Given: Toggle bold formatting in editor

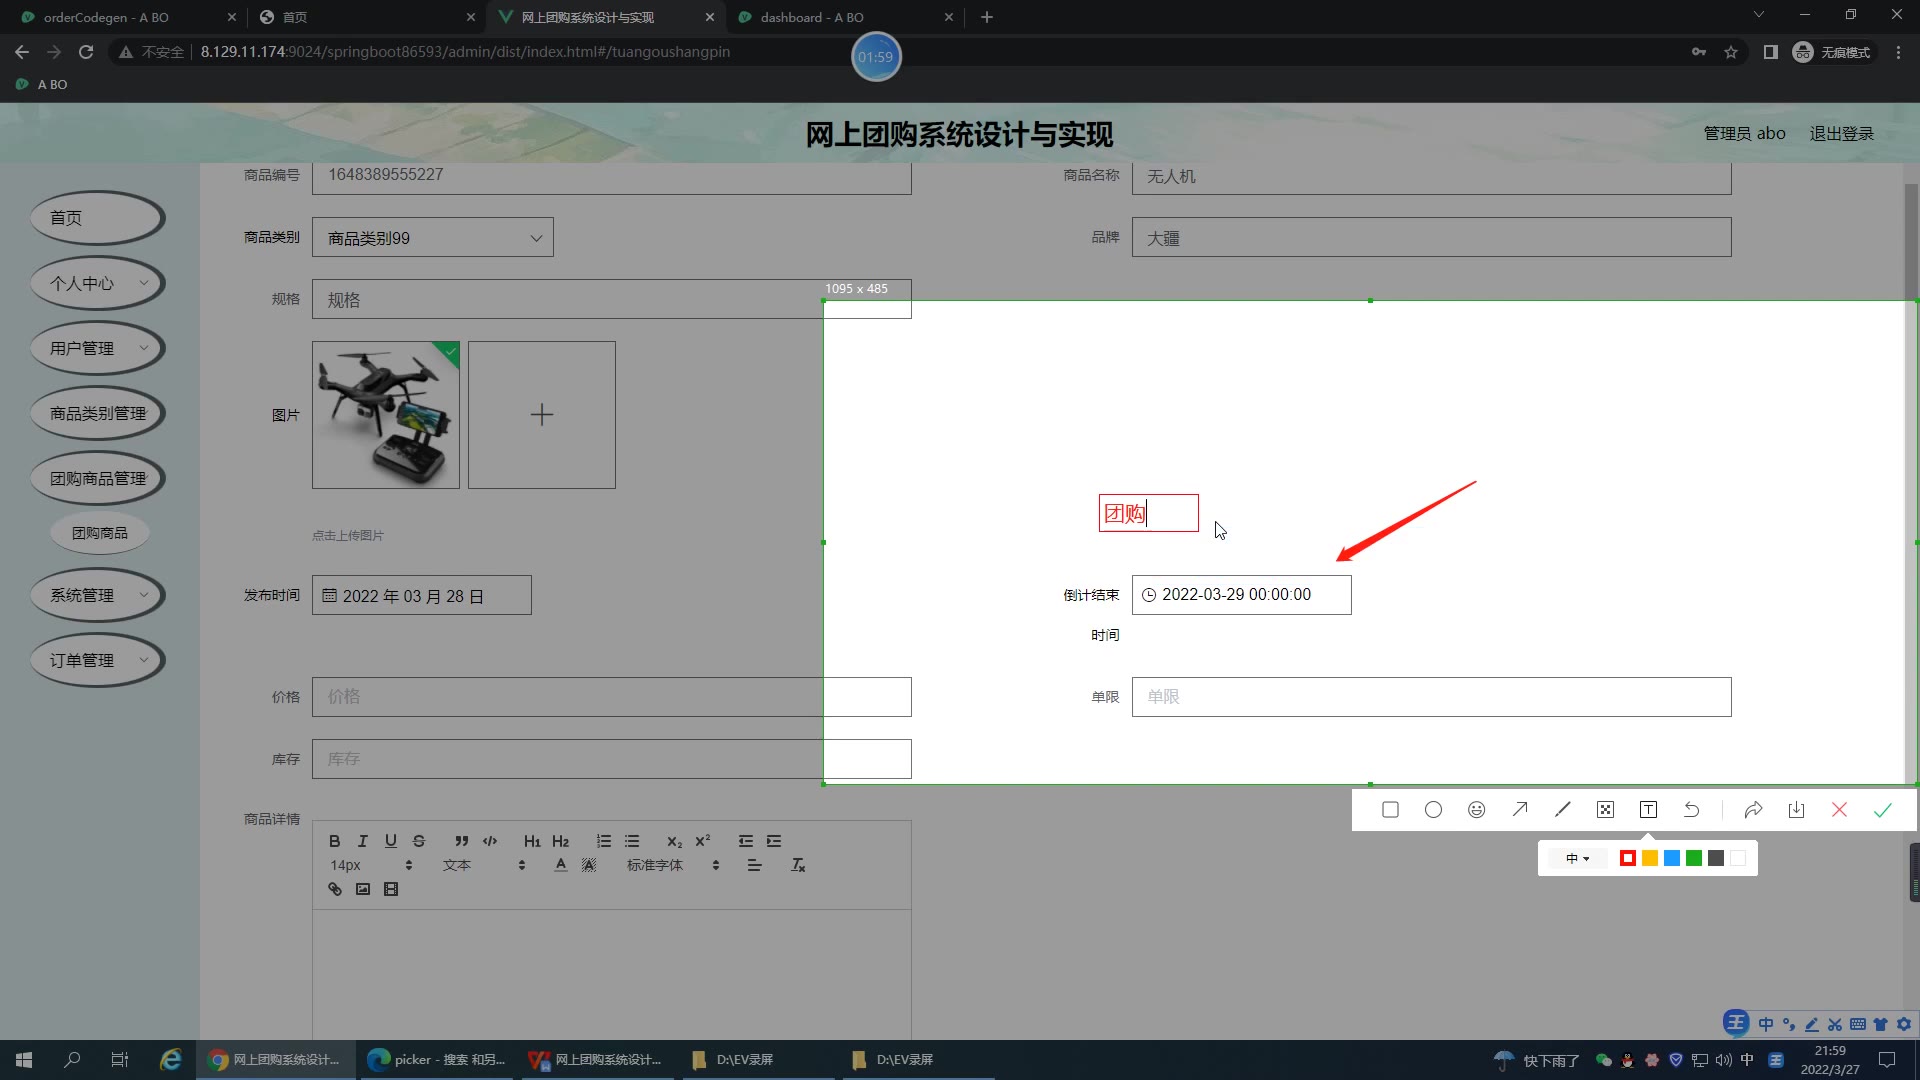Looking at the screenshot, I should (335, 841).
